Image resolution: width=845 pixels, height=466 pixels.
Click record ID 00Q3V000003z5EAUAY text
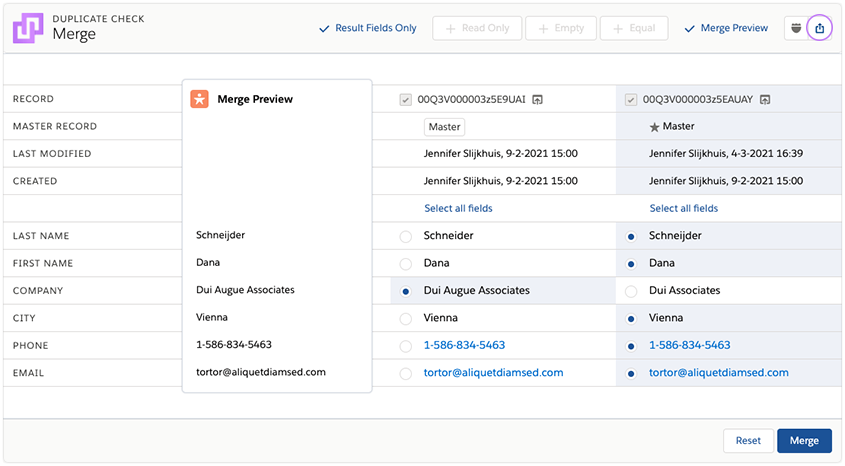click(x=698, y=100)
